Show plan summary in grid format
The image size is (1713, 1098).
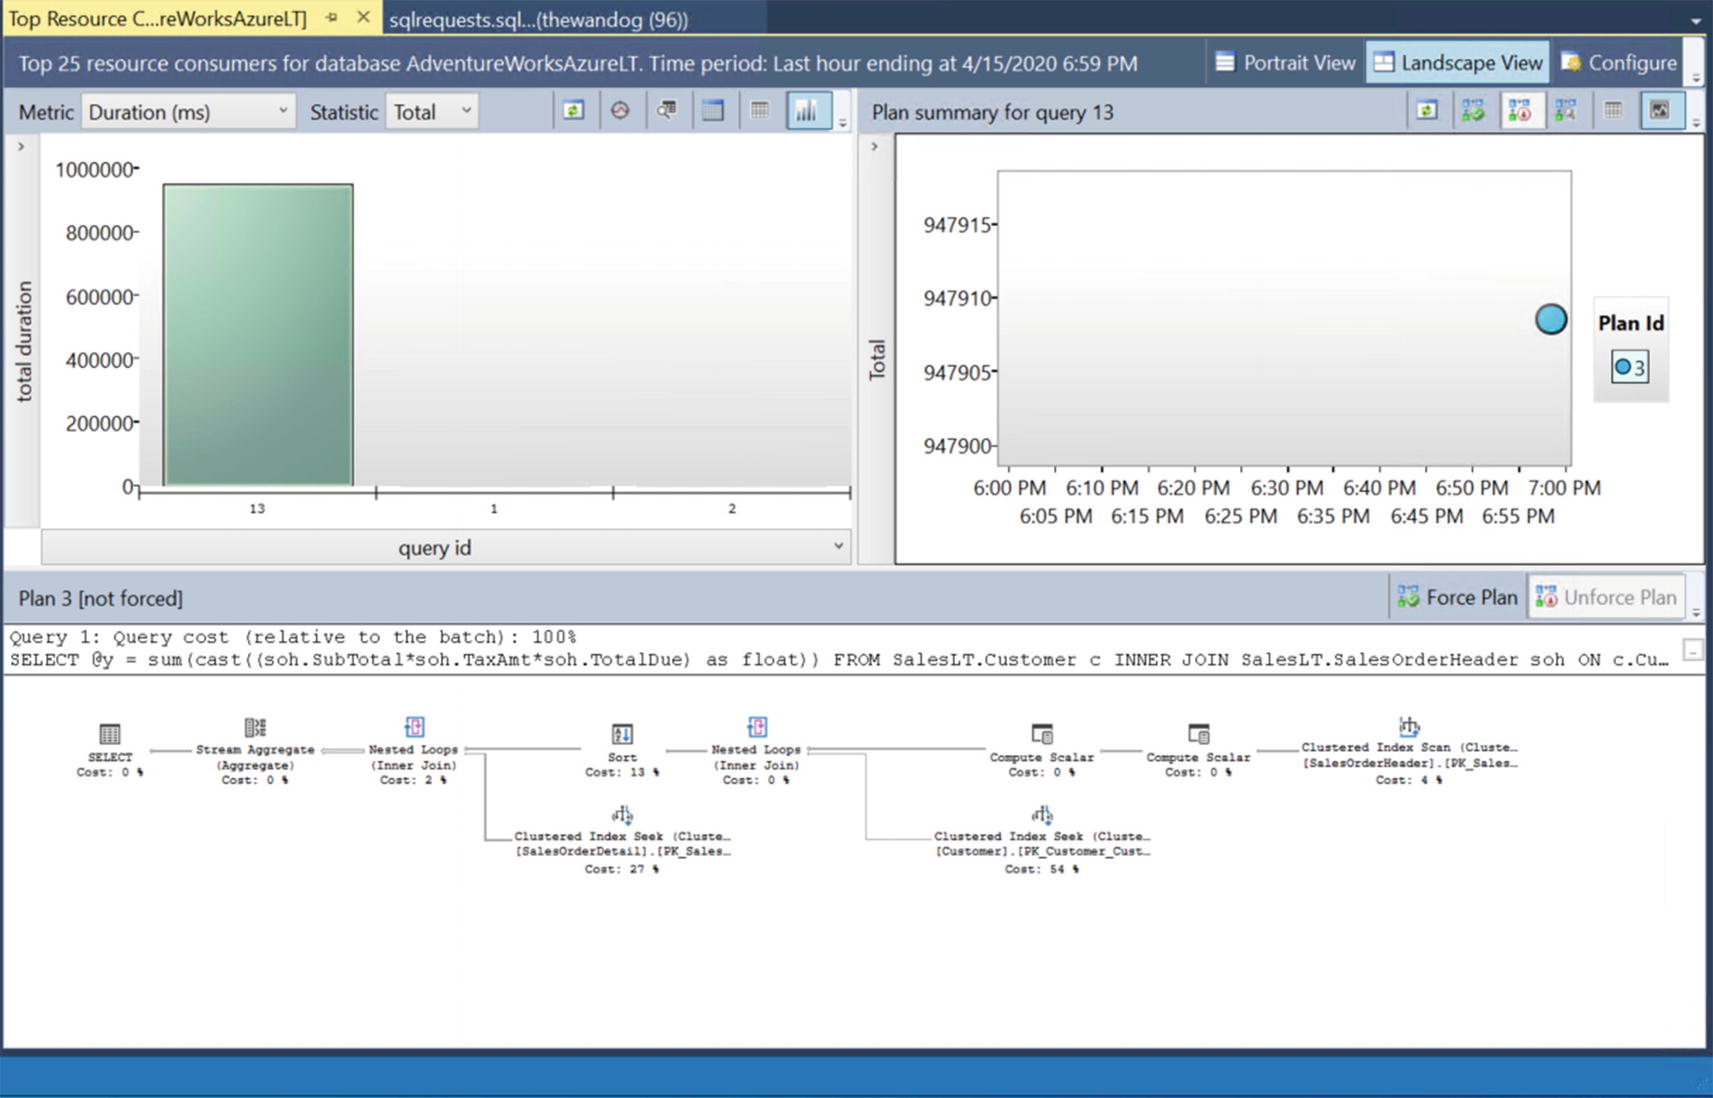[1613, 111]
